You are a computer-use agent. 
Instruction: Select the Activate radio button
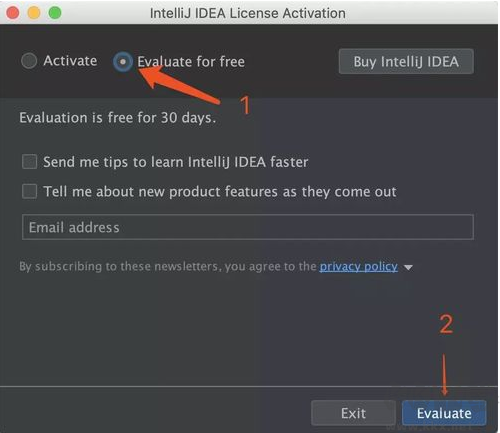point(29,61)
